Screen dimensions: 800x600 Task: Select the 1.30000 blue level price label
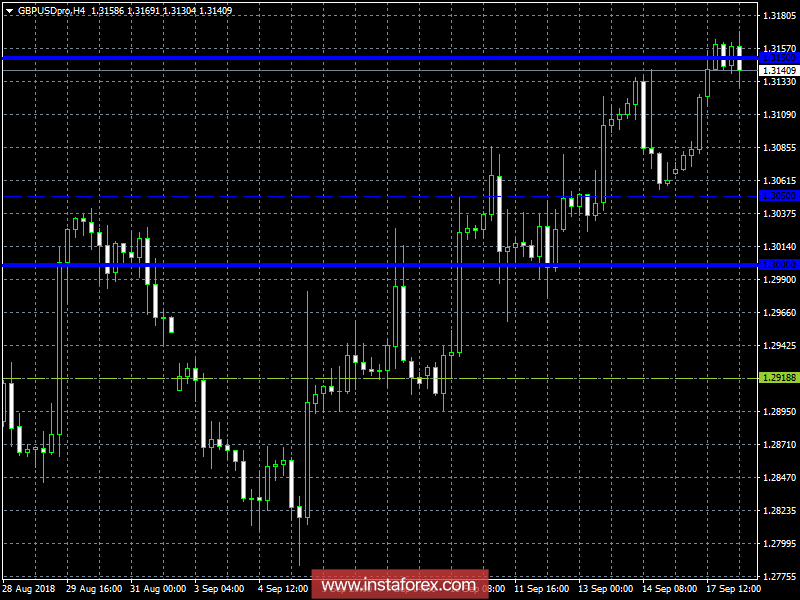click(779, 265)
